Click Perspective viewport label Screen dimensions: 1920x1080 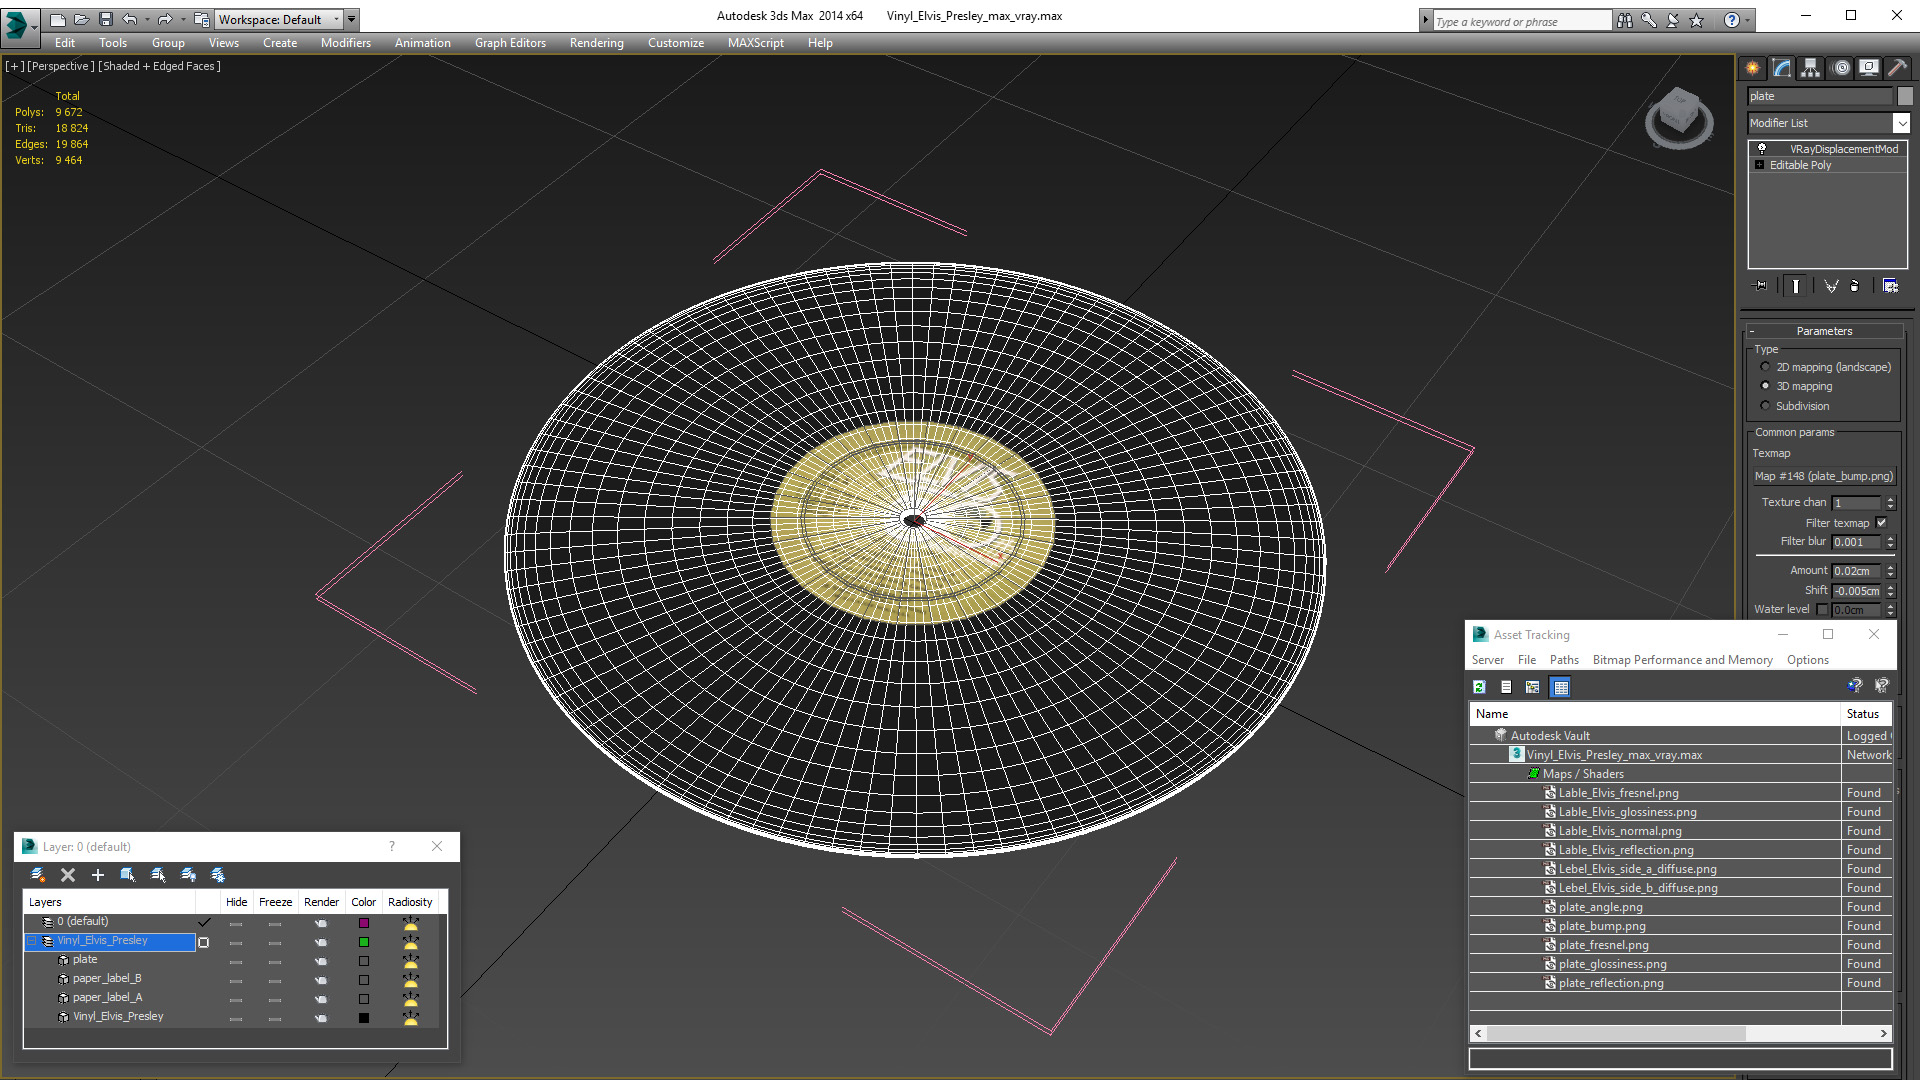pyautogui.click(x=61, y=66)
